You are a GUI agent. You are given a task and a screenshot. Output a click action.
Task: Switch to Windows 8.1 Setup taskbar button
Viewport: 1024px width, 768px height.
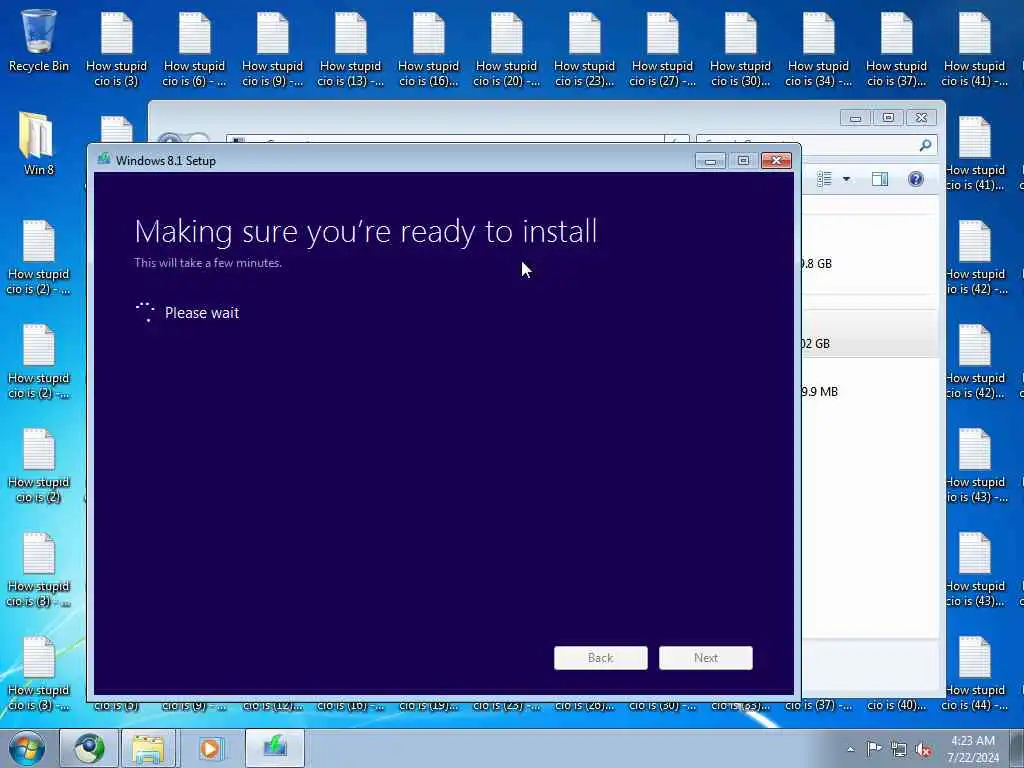coord(275,749)
